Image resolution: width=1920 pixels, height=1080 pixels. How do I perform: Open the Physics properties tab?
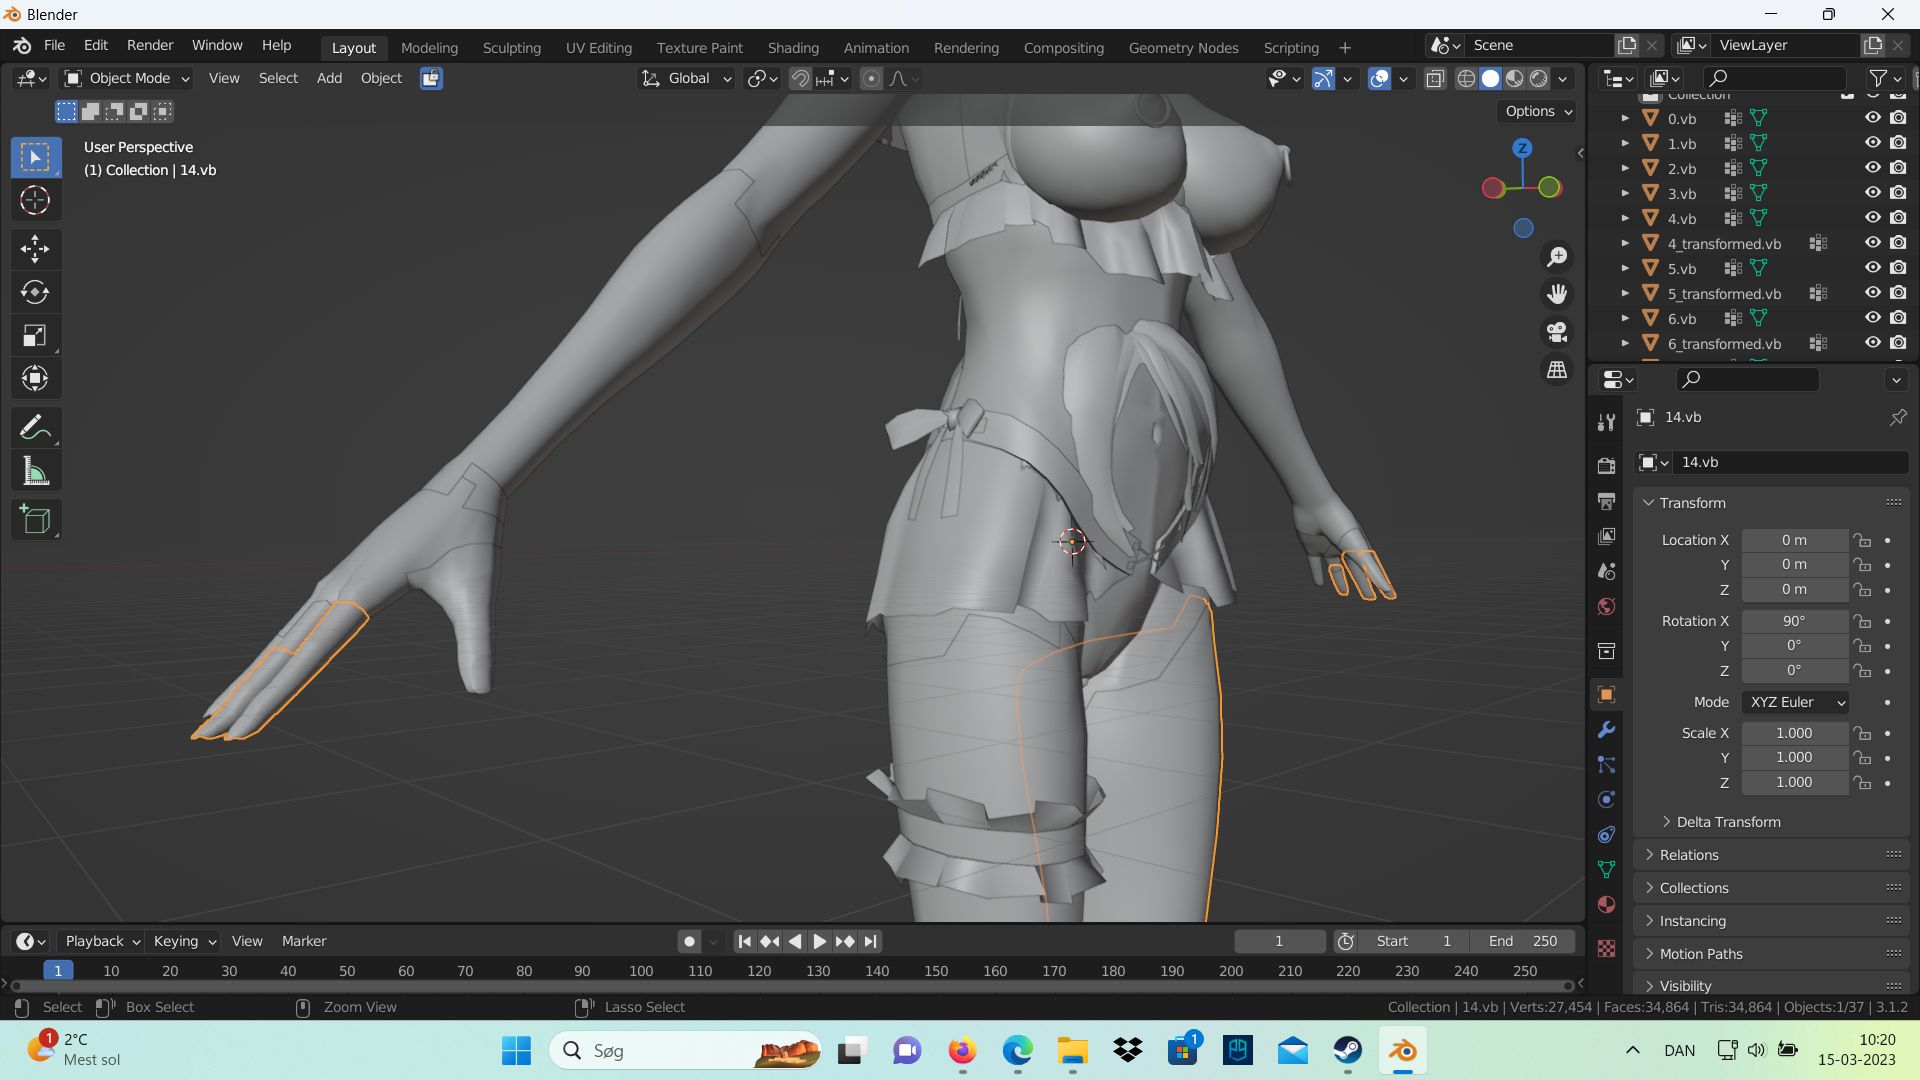click(1607, 800)
